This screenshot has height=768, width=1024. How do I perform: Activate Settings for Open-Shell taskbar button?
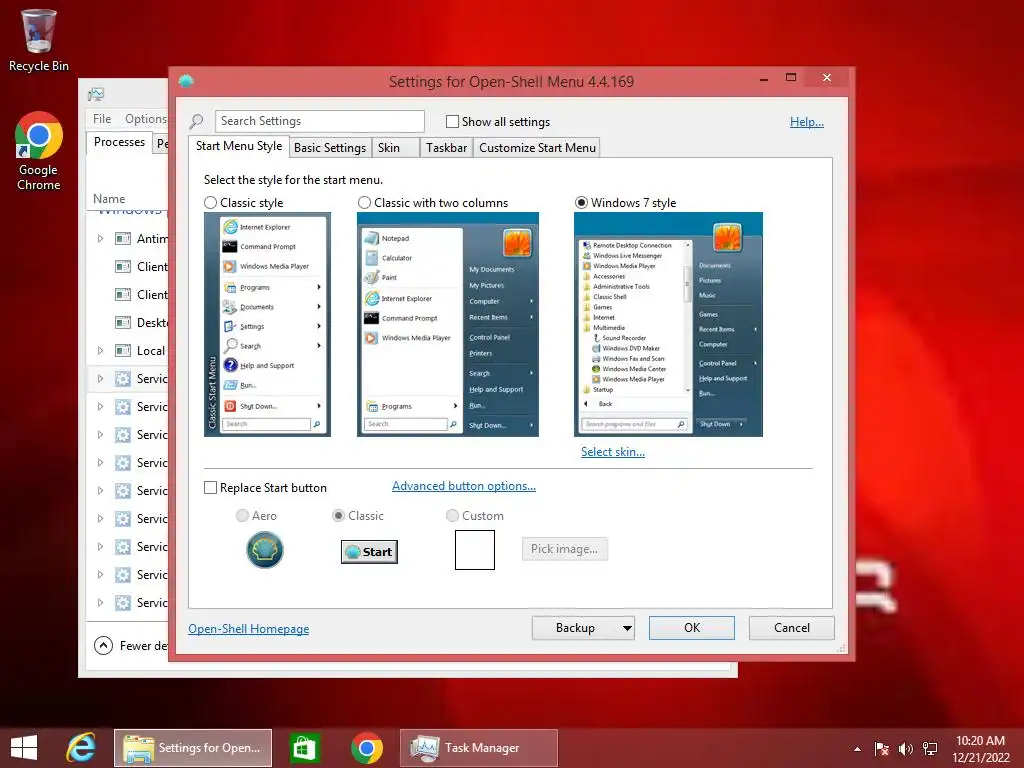click(193, 748)
